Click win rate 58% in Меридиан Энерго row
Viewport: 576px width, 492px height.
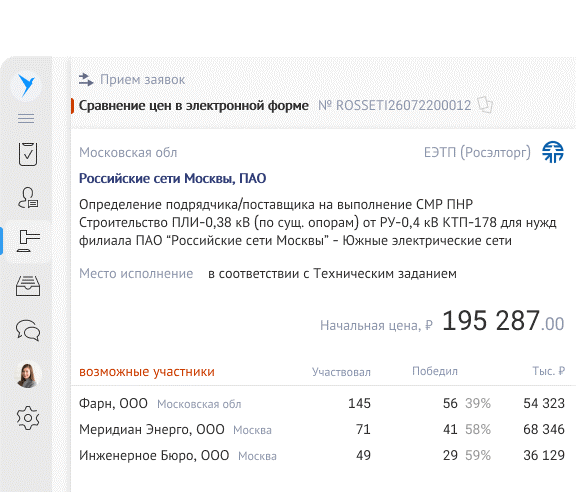(x=478, y=429)
